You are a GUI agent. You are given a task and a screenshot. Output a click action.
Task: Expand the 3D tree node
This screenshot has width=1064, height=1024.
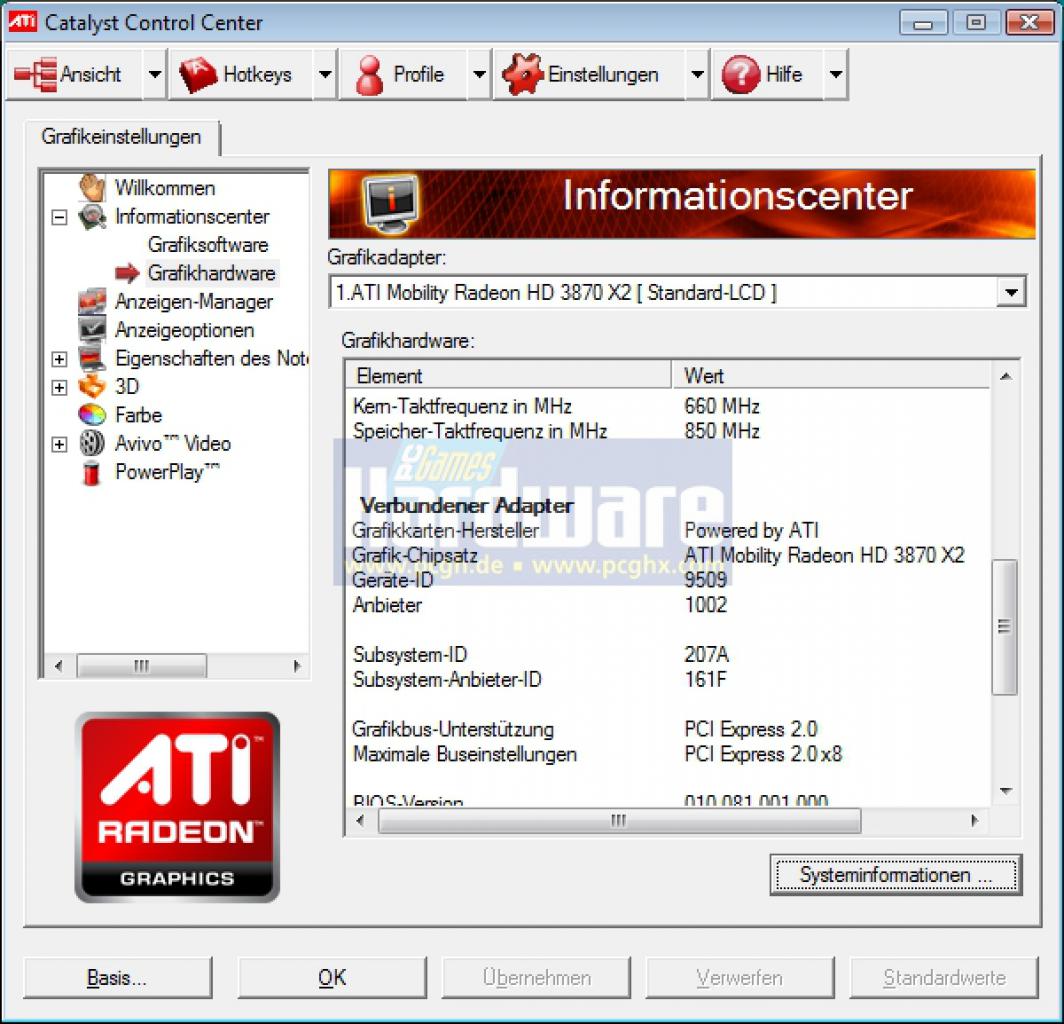tap(60, 387)
